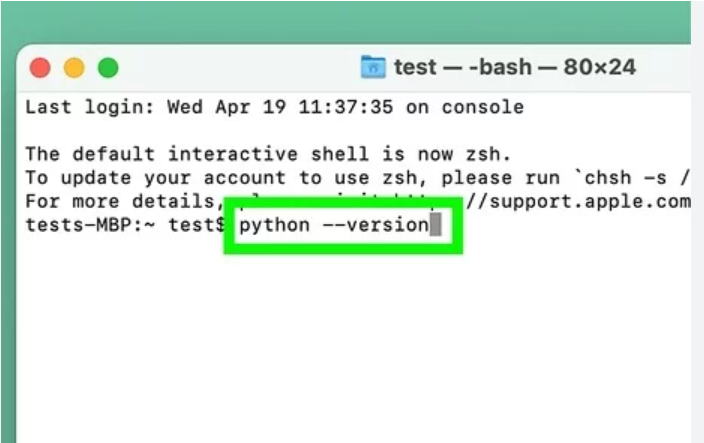This screenshot has height=443, width=704.
Task: Click the green zoom window button
Action: [x=108, y=68]
